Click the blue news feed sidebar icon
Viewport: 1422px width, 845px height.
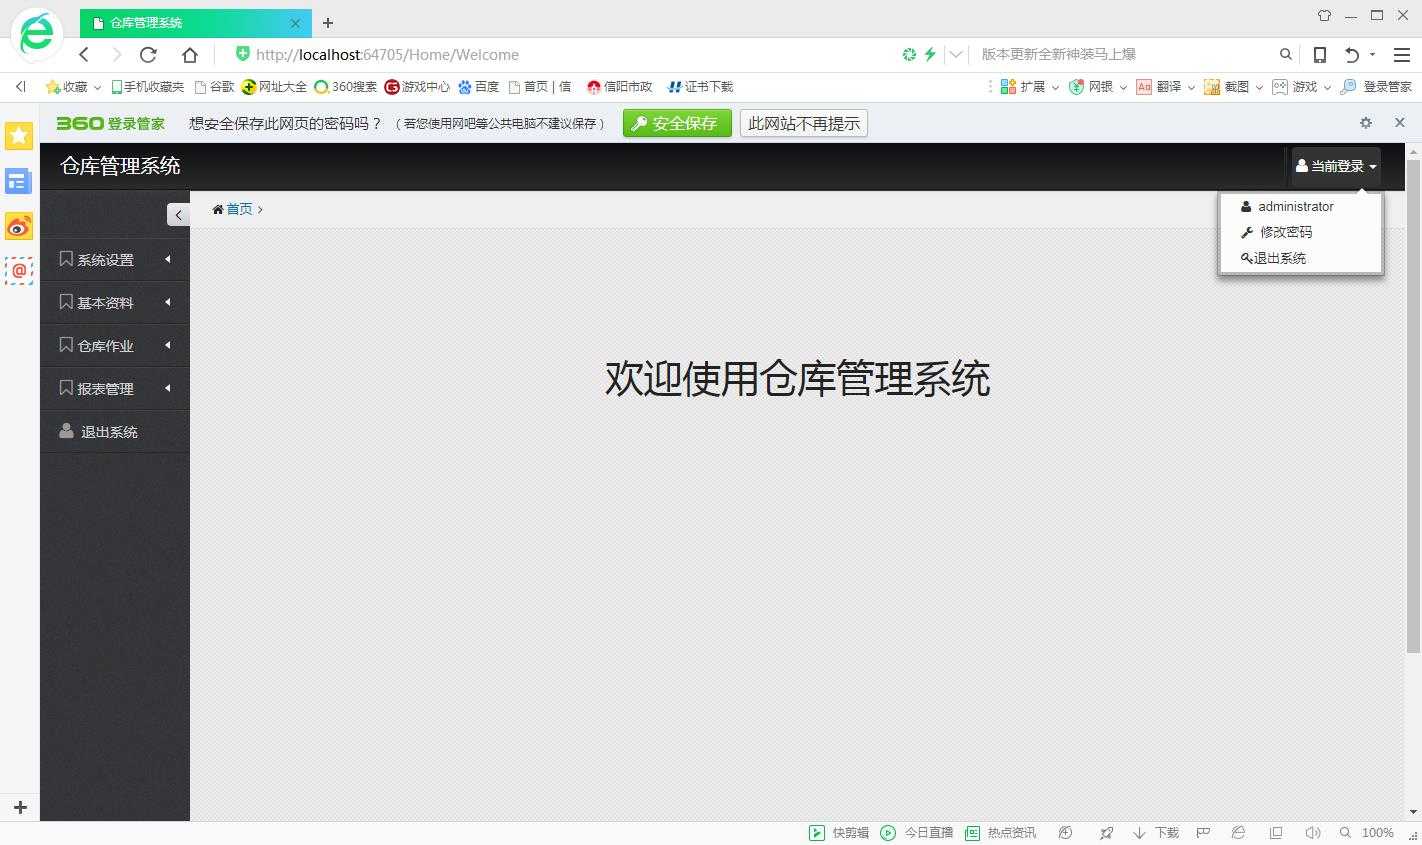click(x=19, y=181)
